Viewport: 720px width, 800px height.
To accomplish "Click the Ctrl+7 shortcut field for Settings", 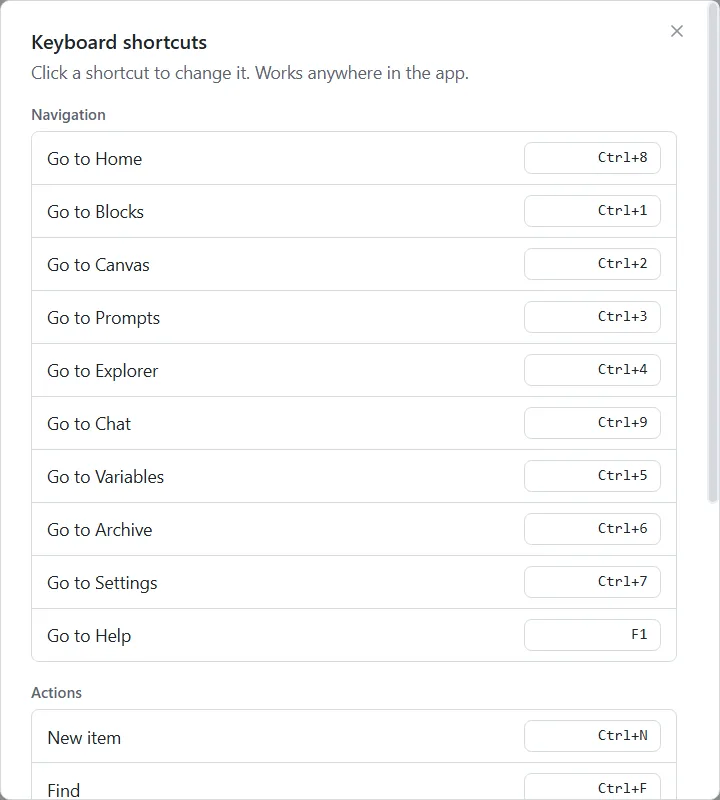I will [592, 583].
